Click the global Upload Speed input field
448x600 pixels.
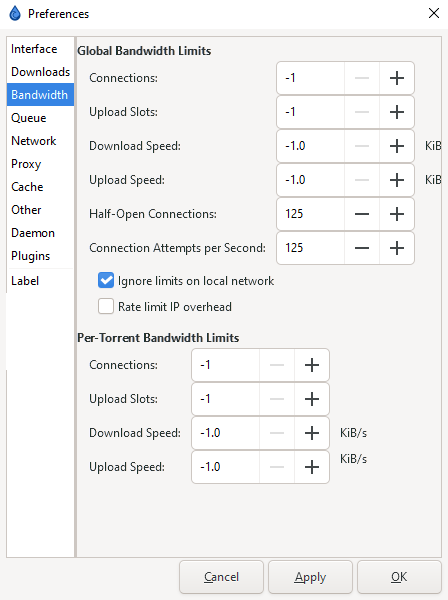click(x=310, y=180)
